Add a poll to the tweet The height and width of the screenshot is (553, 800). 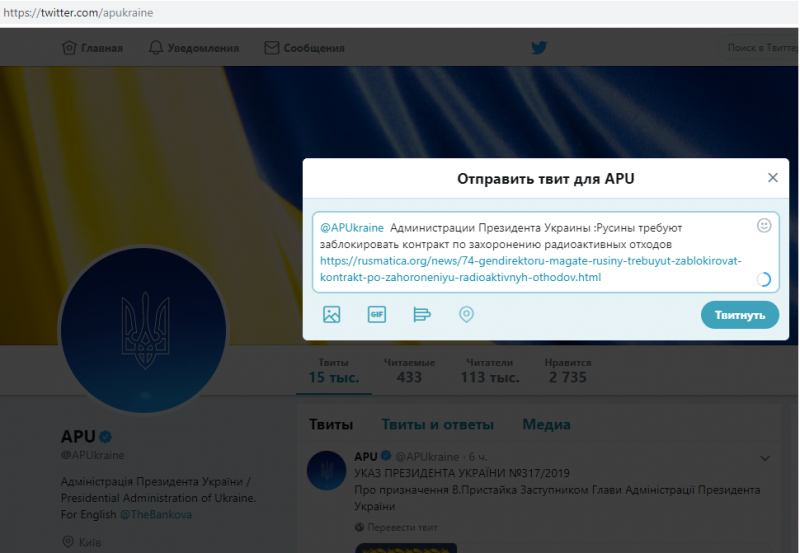click(x=421, y=314)
